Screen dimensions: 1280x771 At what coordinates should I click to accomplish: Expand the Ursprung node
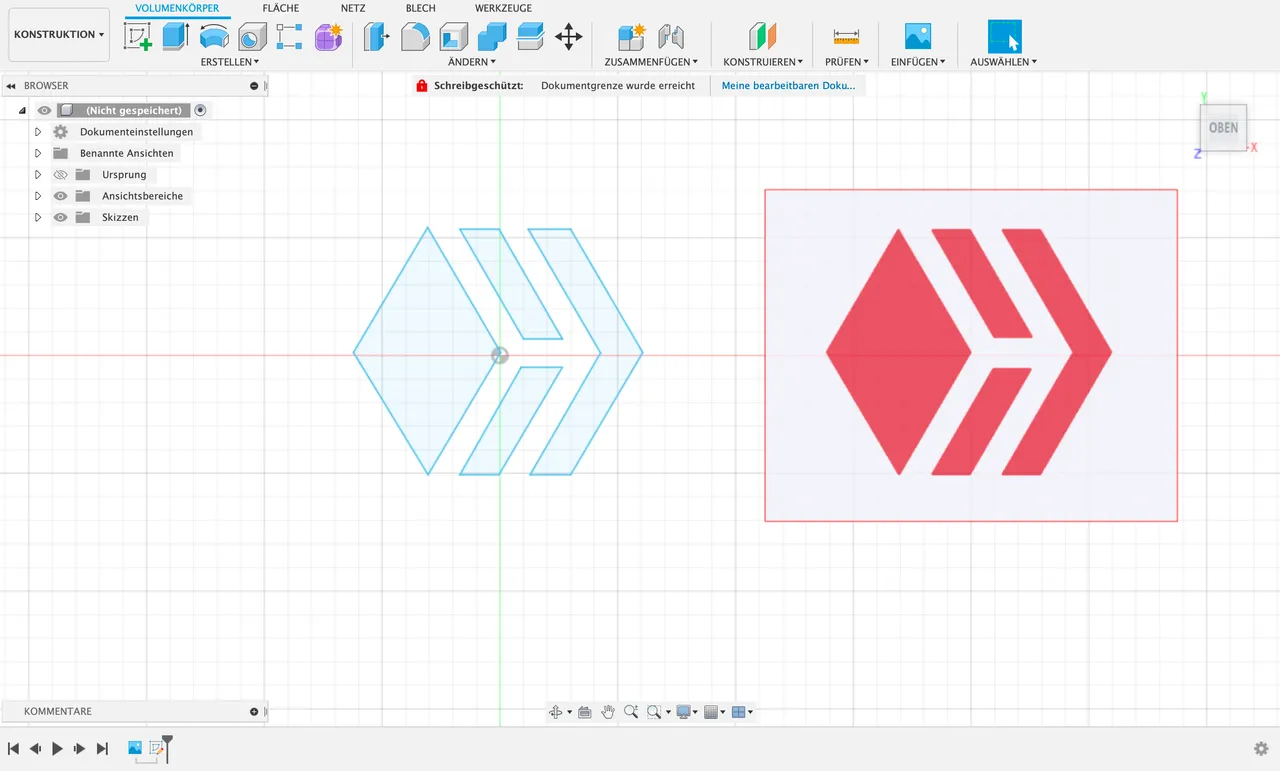point(38,175)
